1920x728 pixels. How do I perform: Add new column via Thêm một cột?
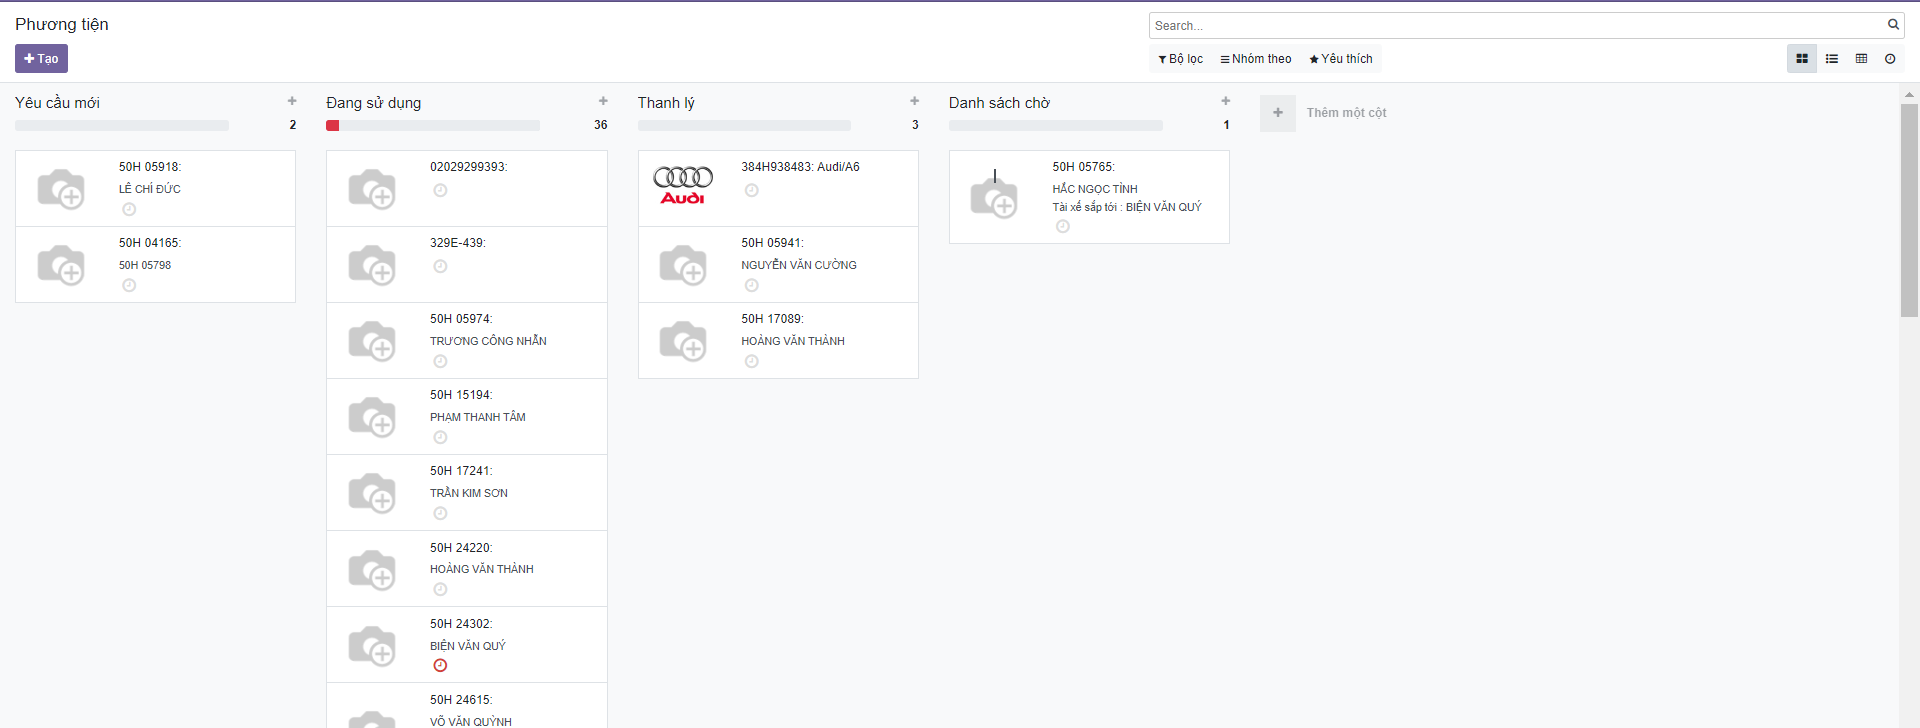point(1345,113)
